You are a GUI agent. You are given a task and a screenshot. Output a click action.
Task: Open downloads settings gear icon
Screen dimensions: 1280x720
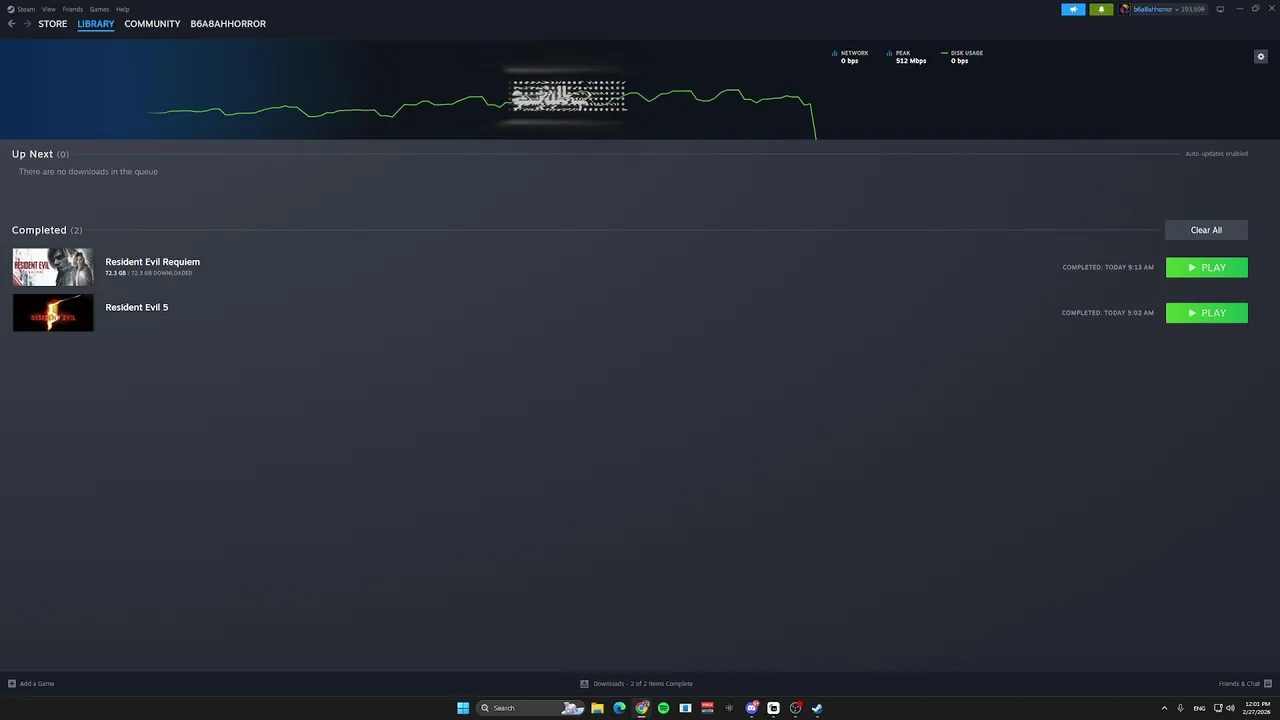pos(1261,56)
